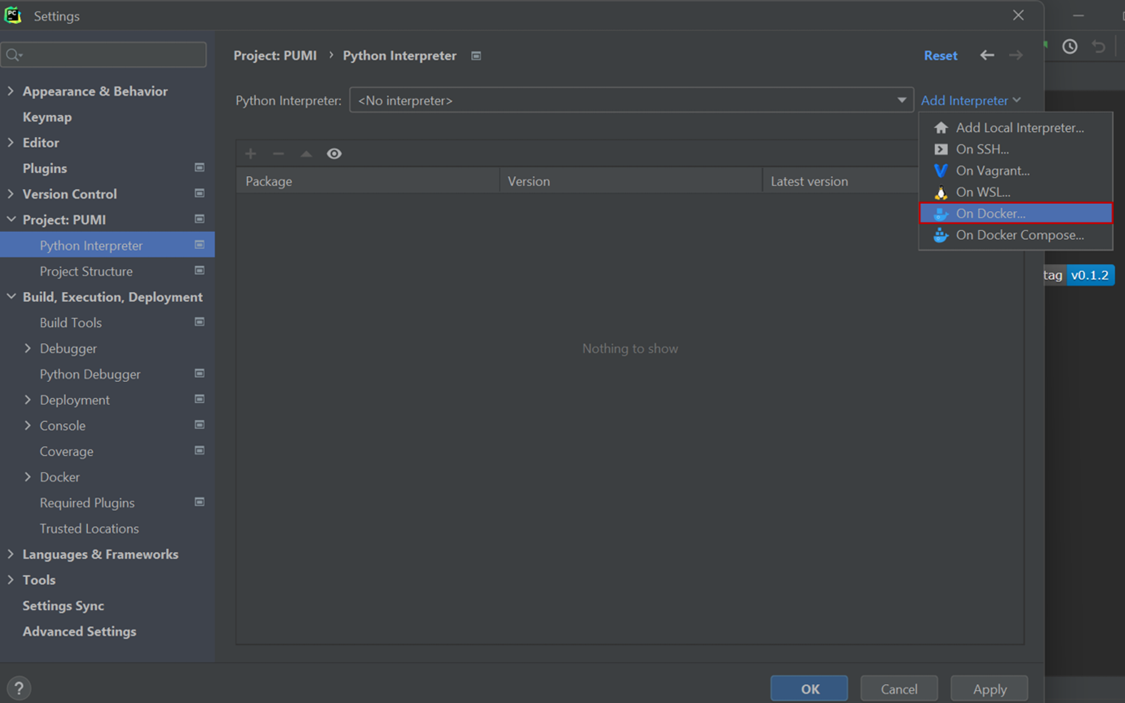
Task: Click the Reset link
Action: point(941,55)
